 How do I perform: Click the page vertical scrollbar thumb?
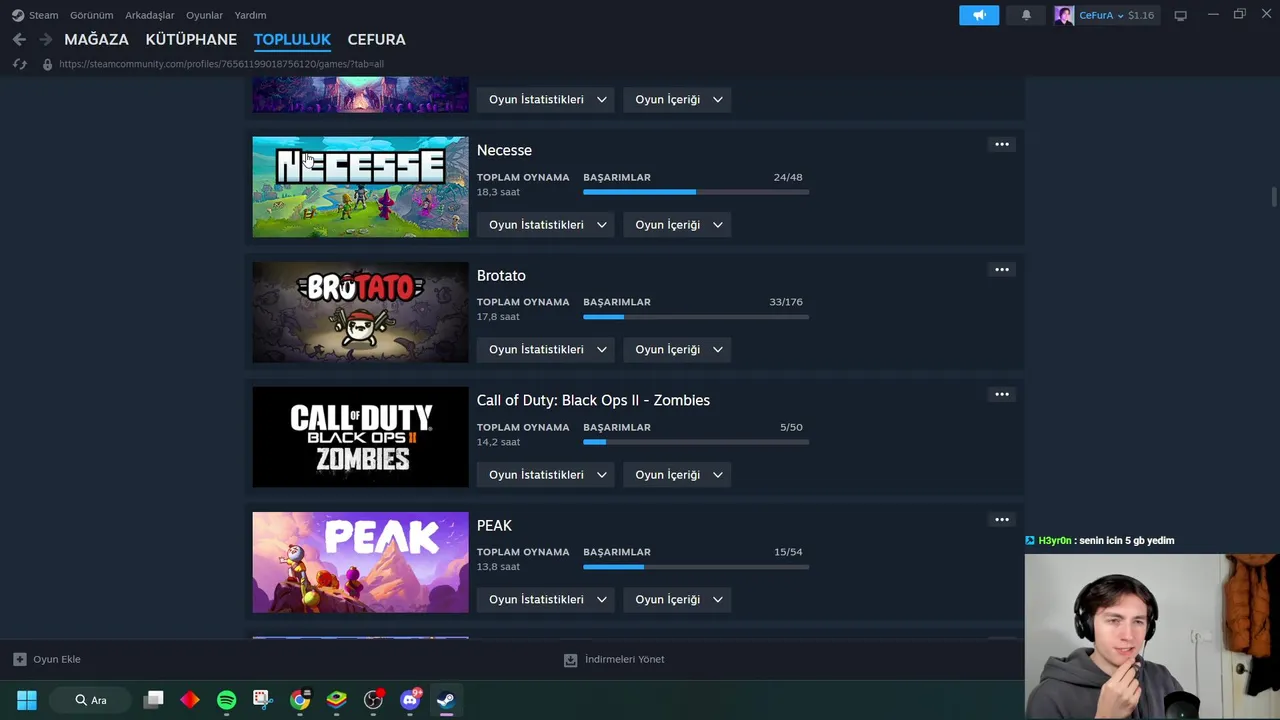pyautogui.click(x=1274, y=197)
